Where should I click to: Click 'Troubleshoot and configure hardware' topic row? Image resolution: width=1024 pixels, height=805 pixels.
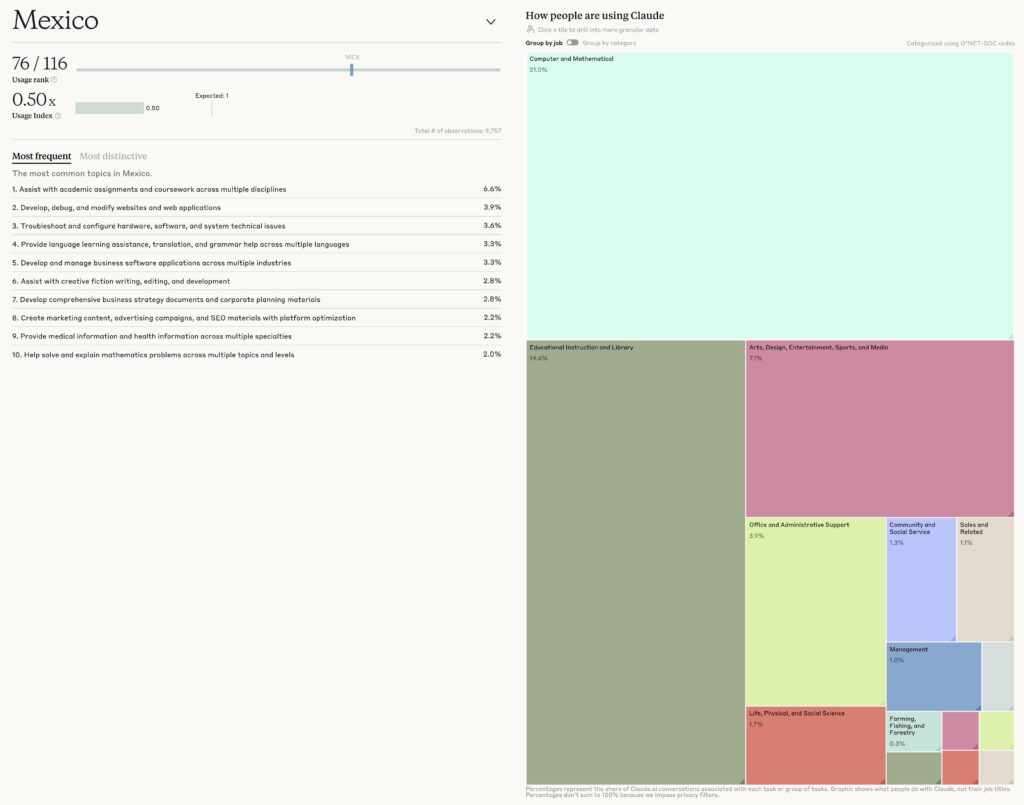tap(257, 226)
